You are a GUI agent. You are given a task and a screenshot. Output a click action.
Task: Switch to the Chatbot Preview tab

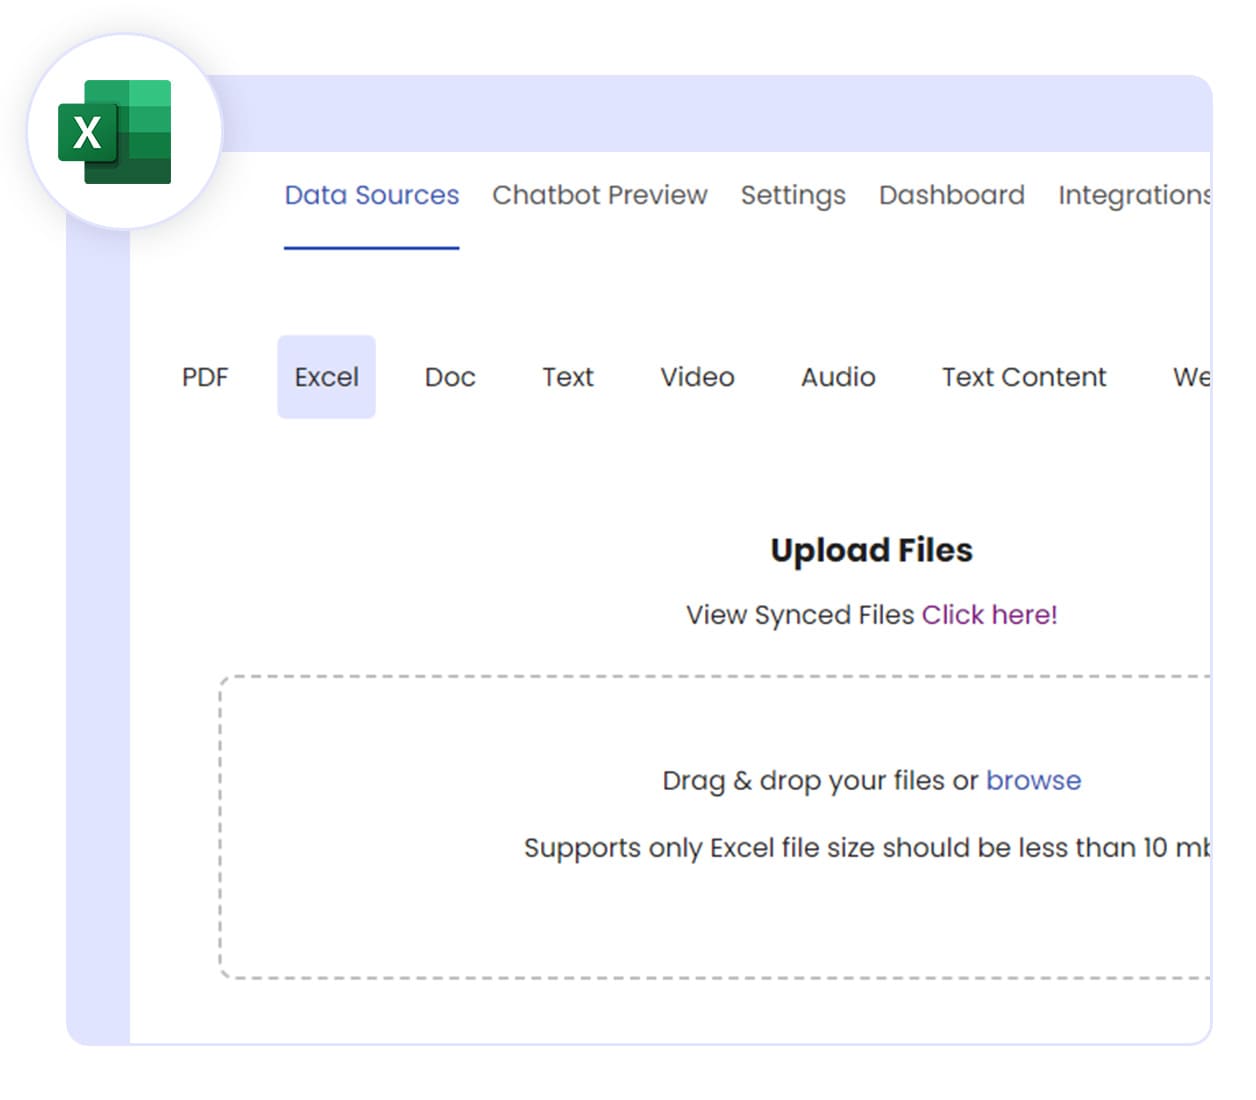(600, 195)
